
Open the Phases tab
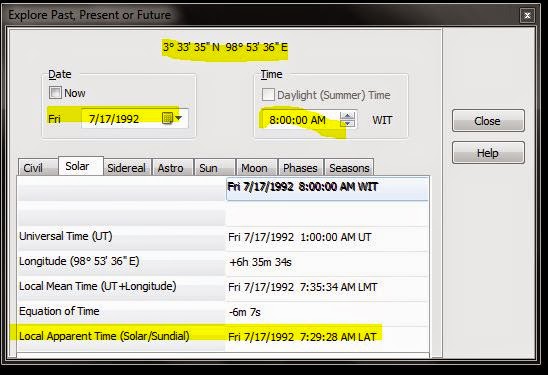[x=301, y=168]
